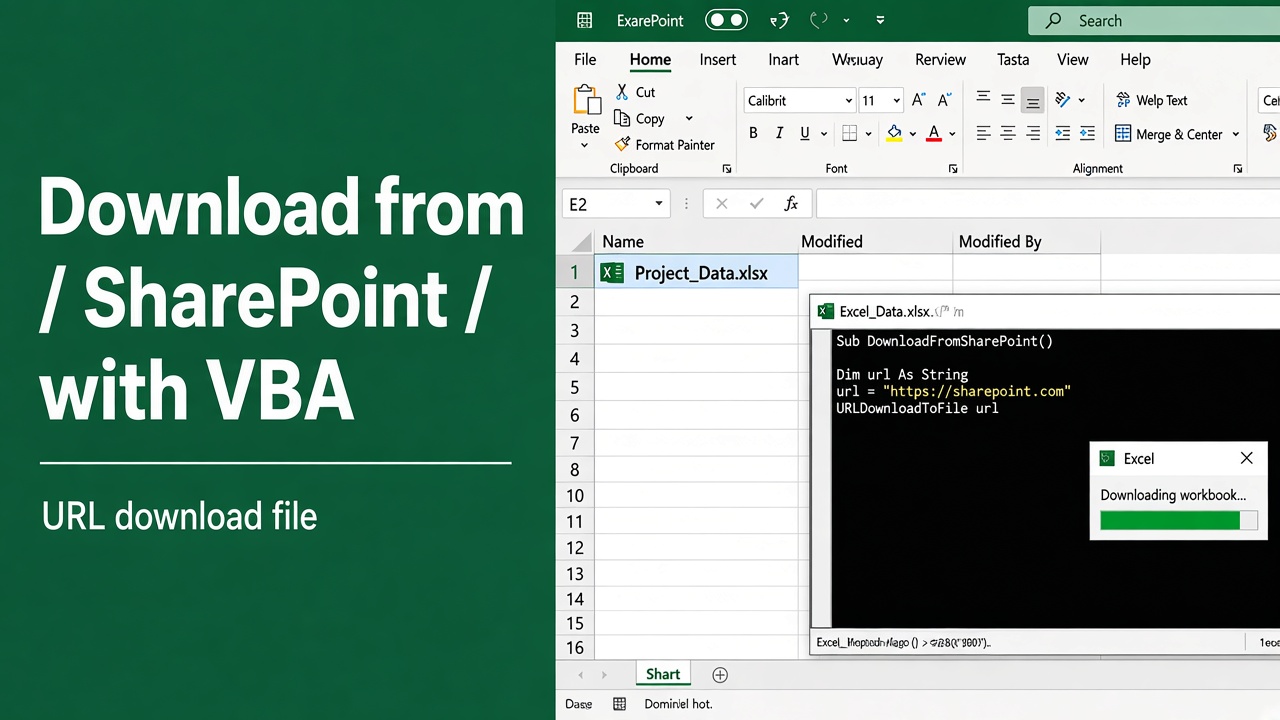Screen dimensions: 1280x720
Task: Expand Font group dialog launcher
Action: (x=953, y=169)
